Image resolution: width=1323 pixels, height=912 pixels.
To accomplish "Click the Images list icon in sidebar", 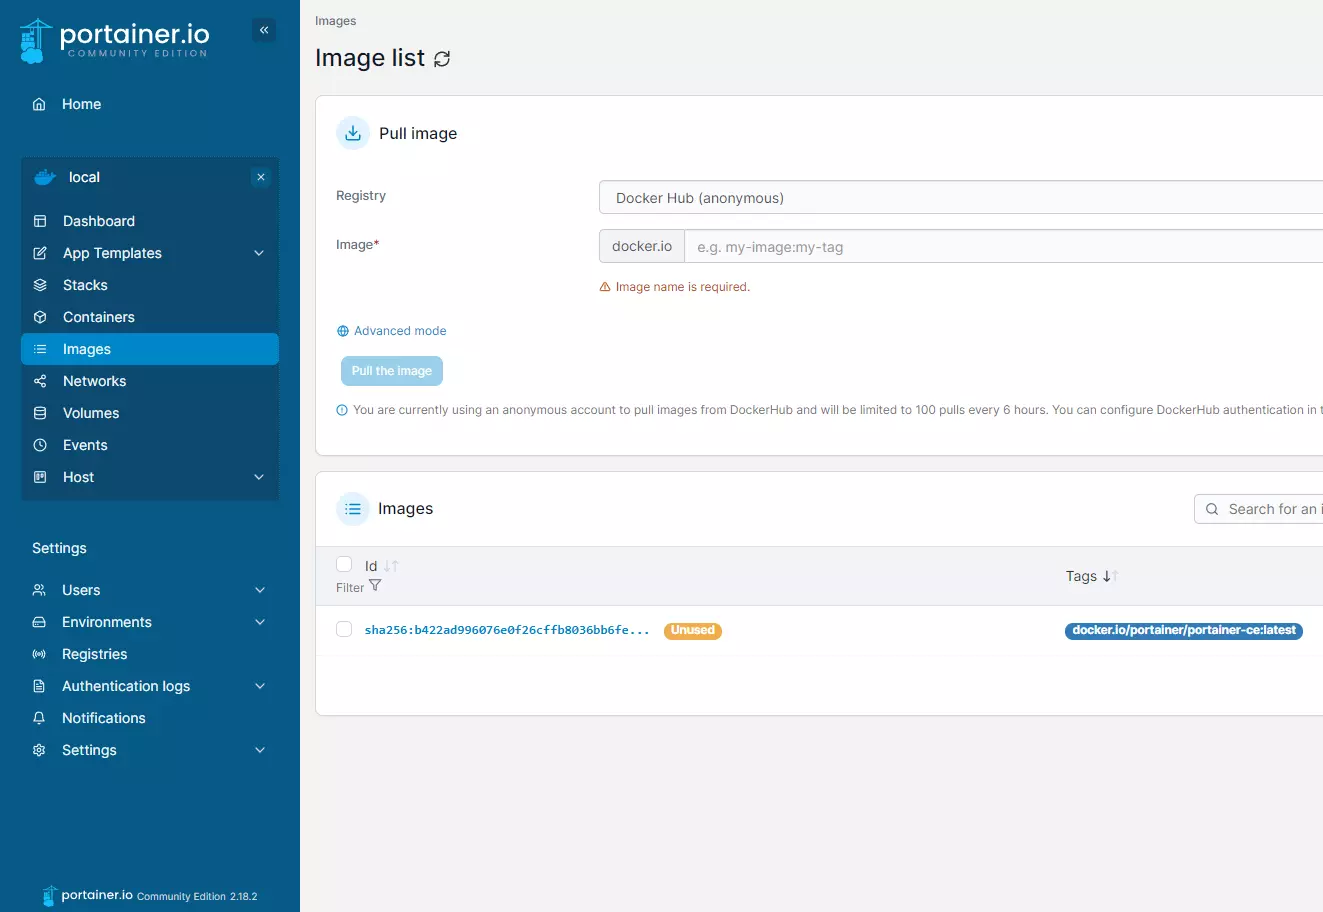I will (x=40, y=349).
